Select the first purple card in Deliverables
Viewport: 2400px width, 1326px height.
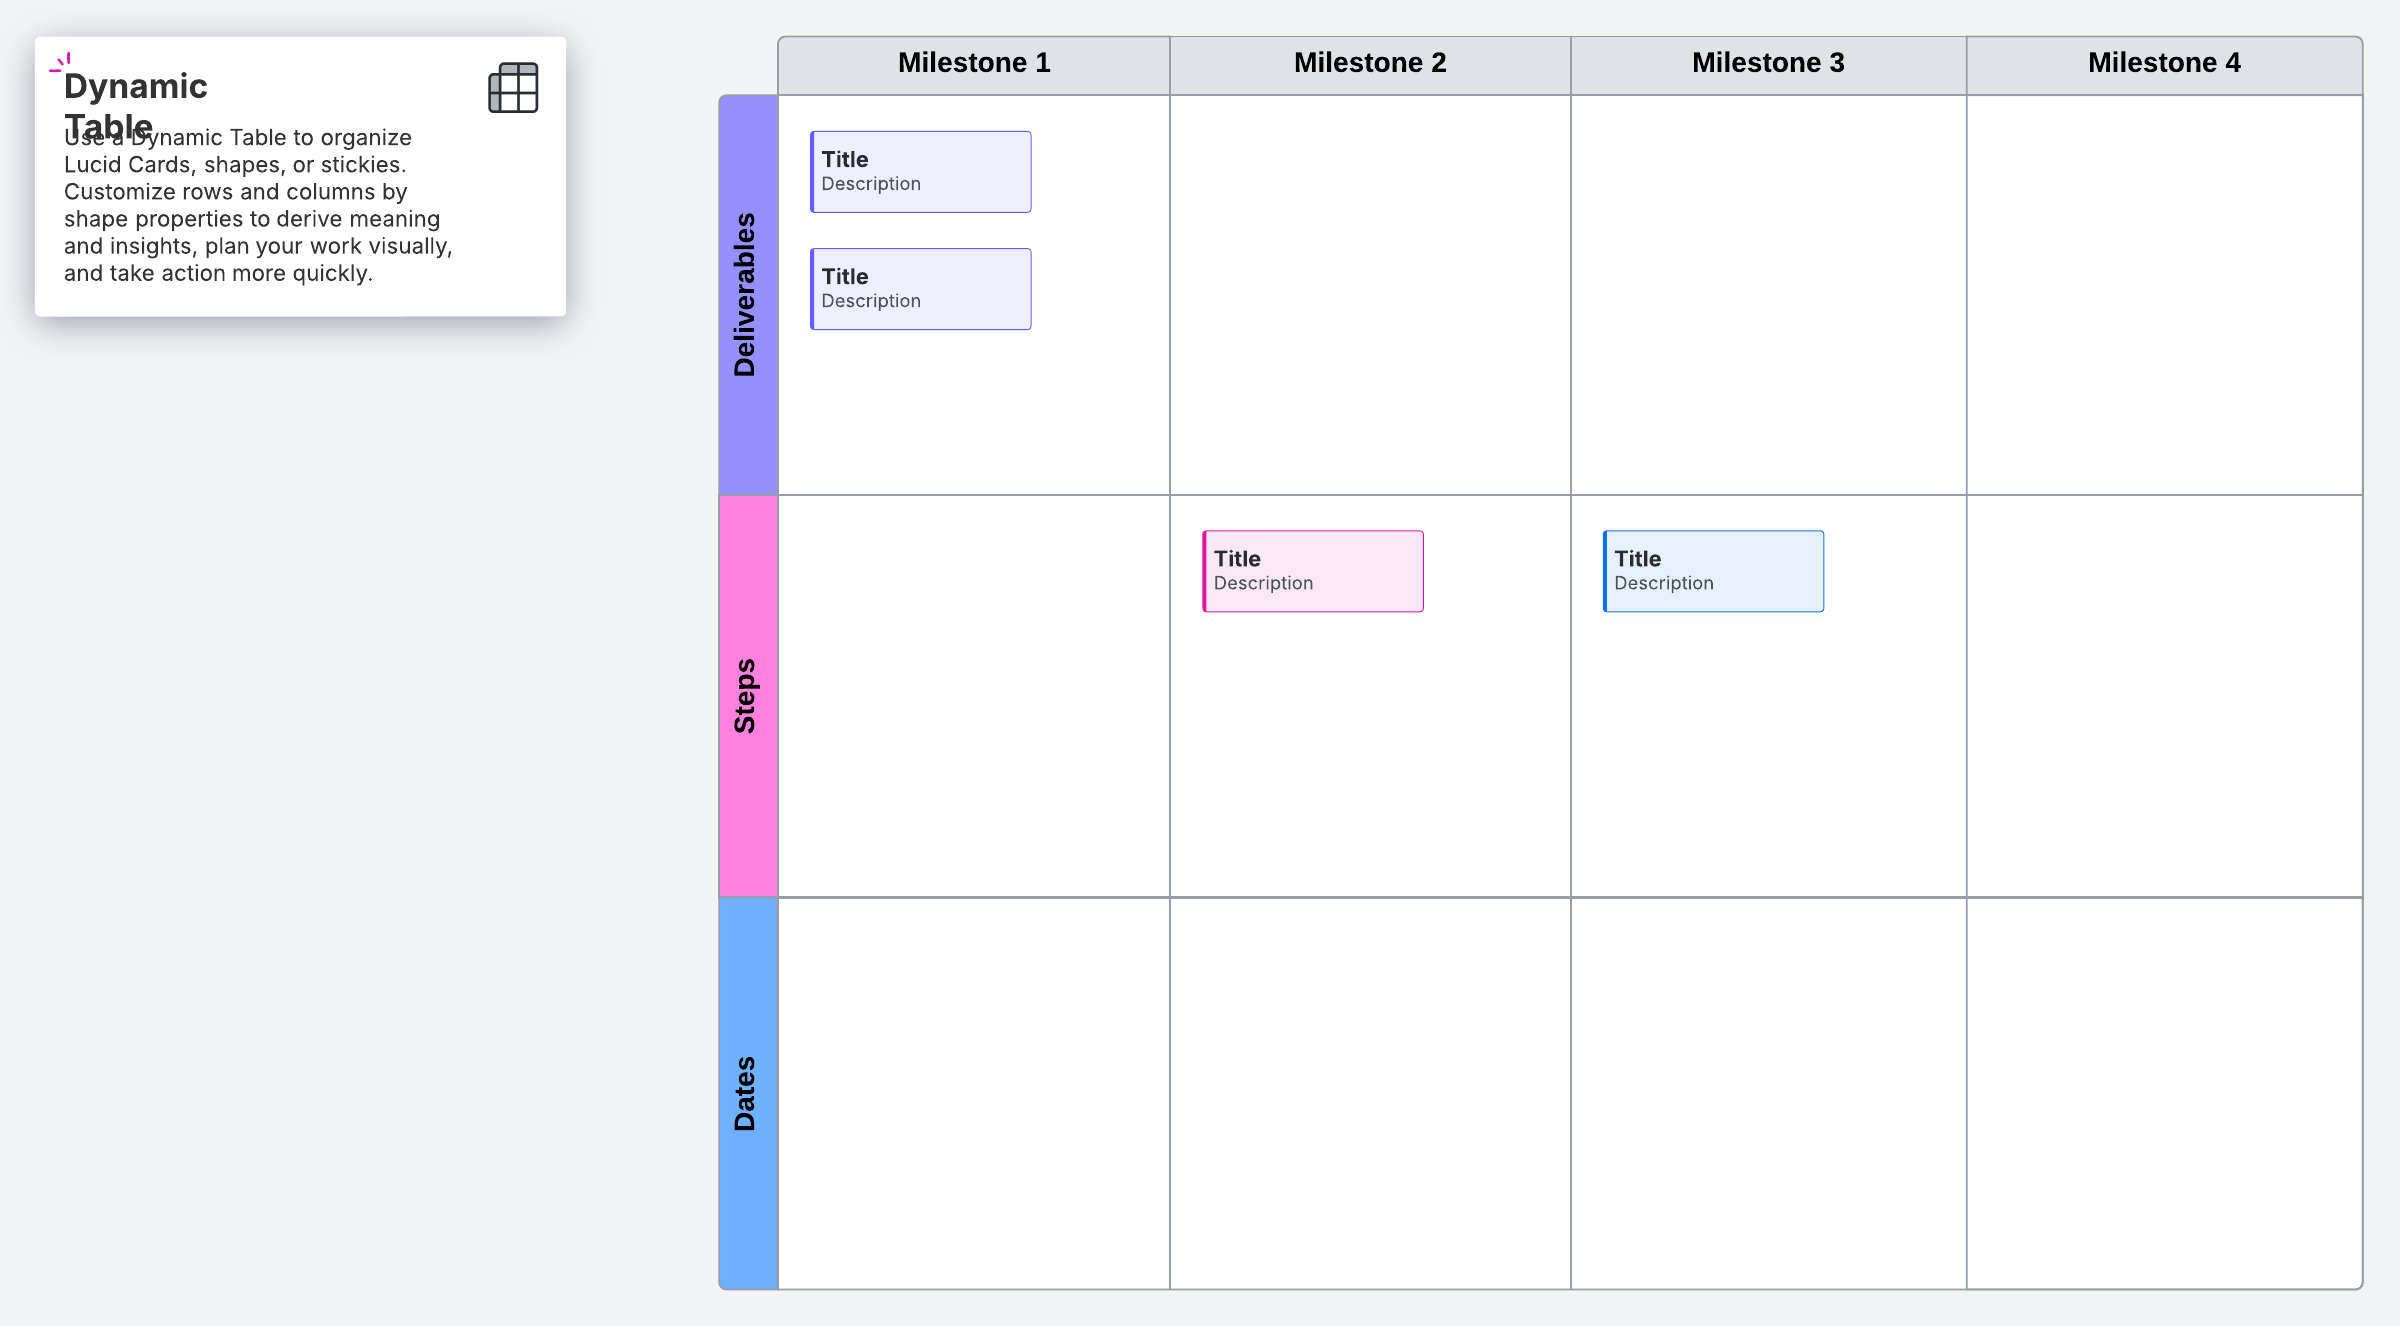point(921,172)
